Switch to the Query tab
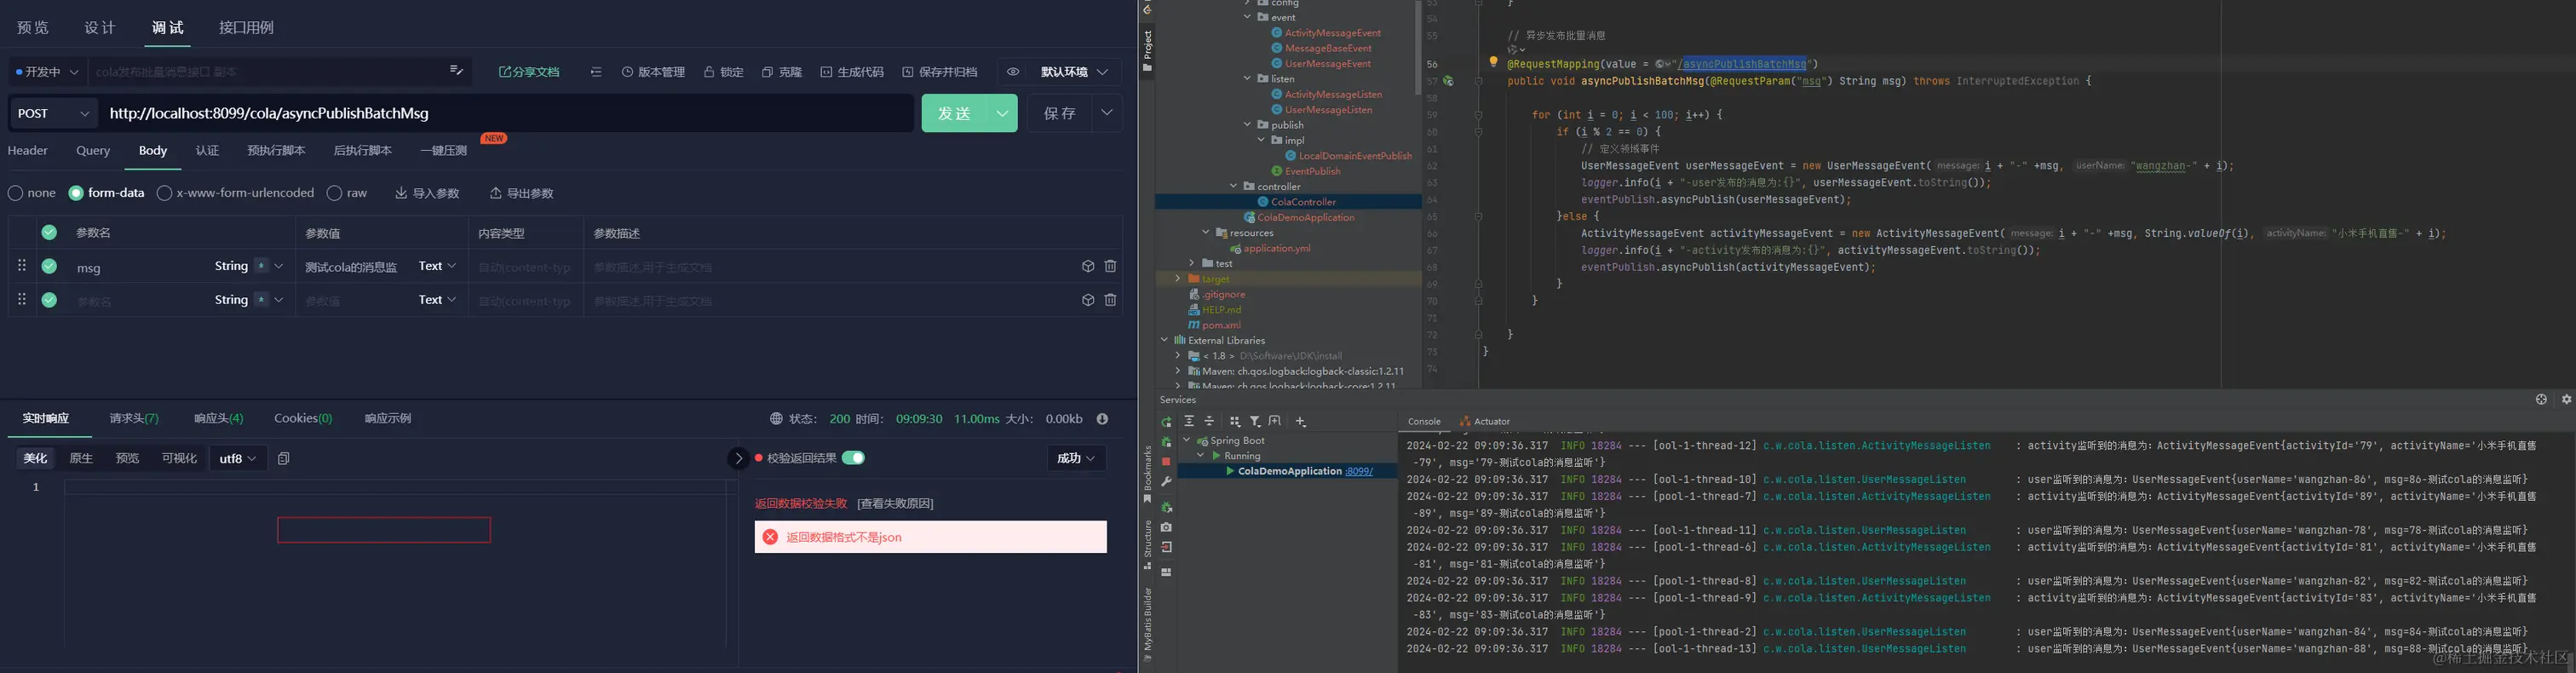Screen dimensions: 2576x673 pyautogui.click(x=93, y=151)
